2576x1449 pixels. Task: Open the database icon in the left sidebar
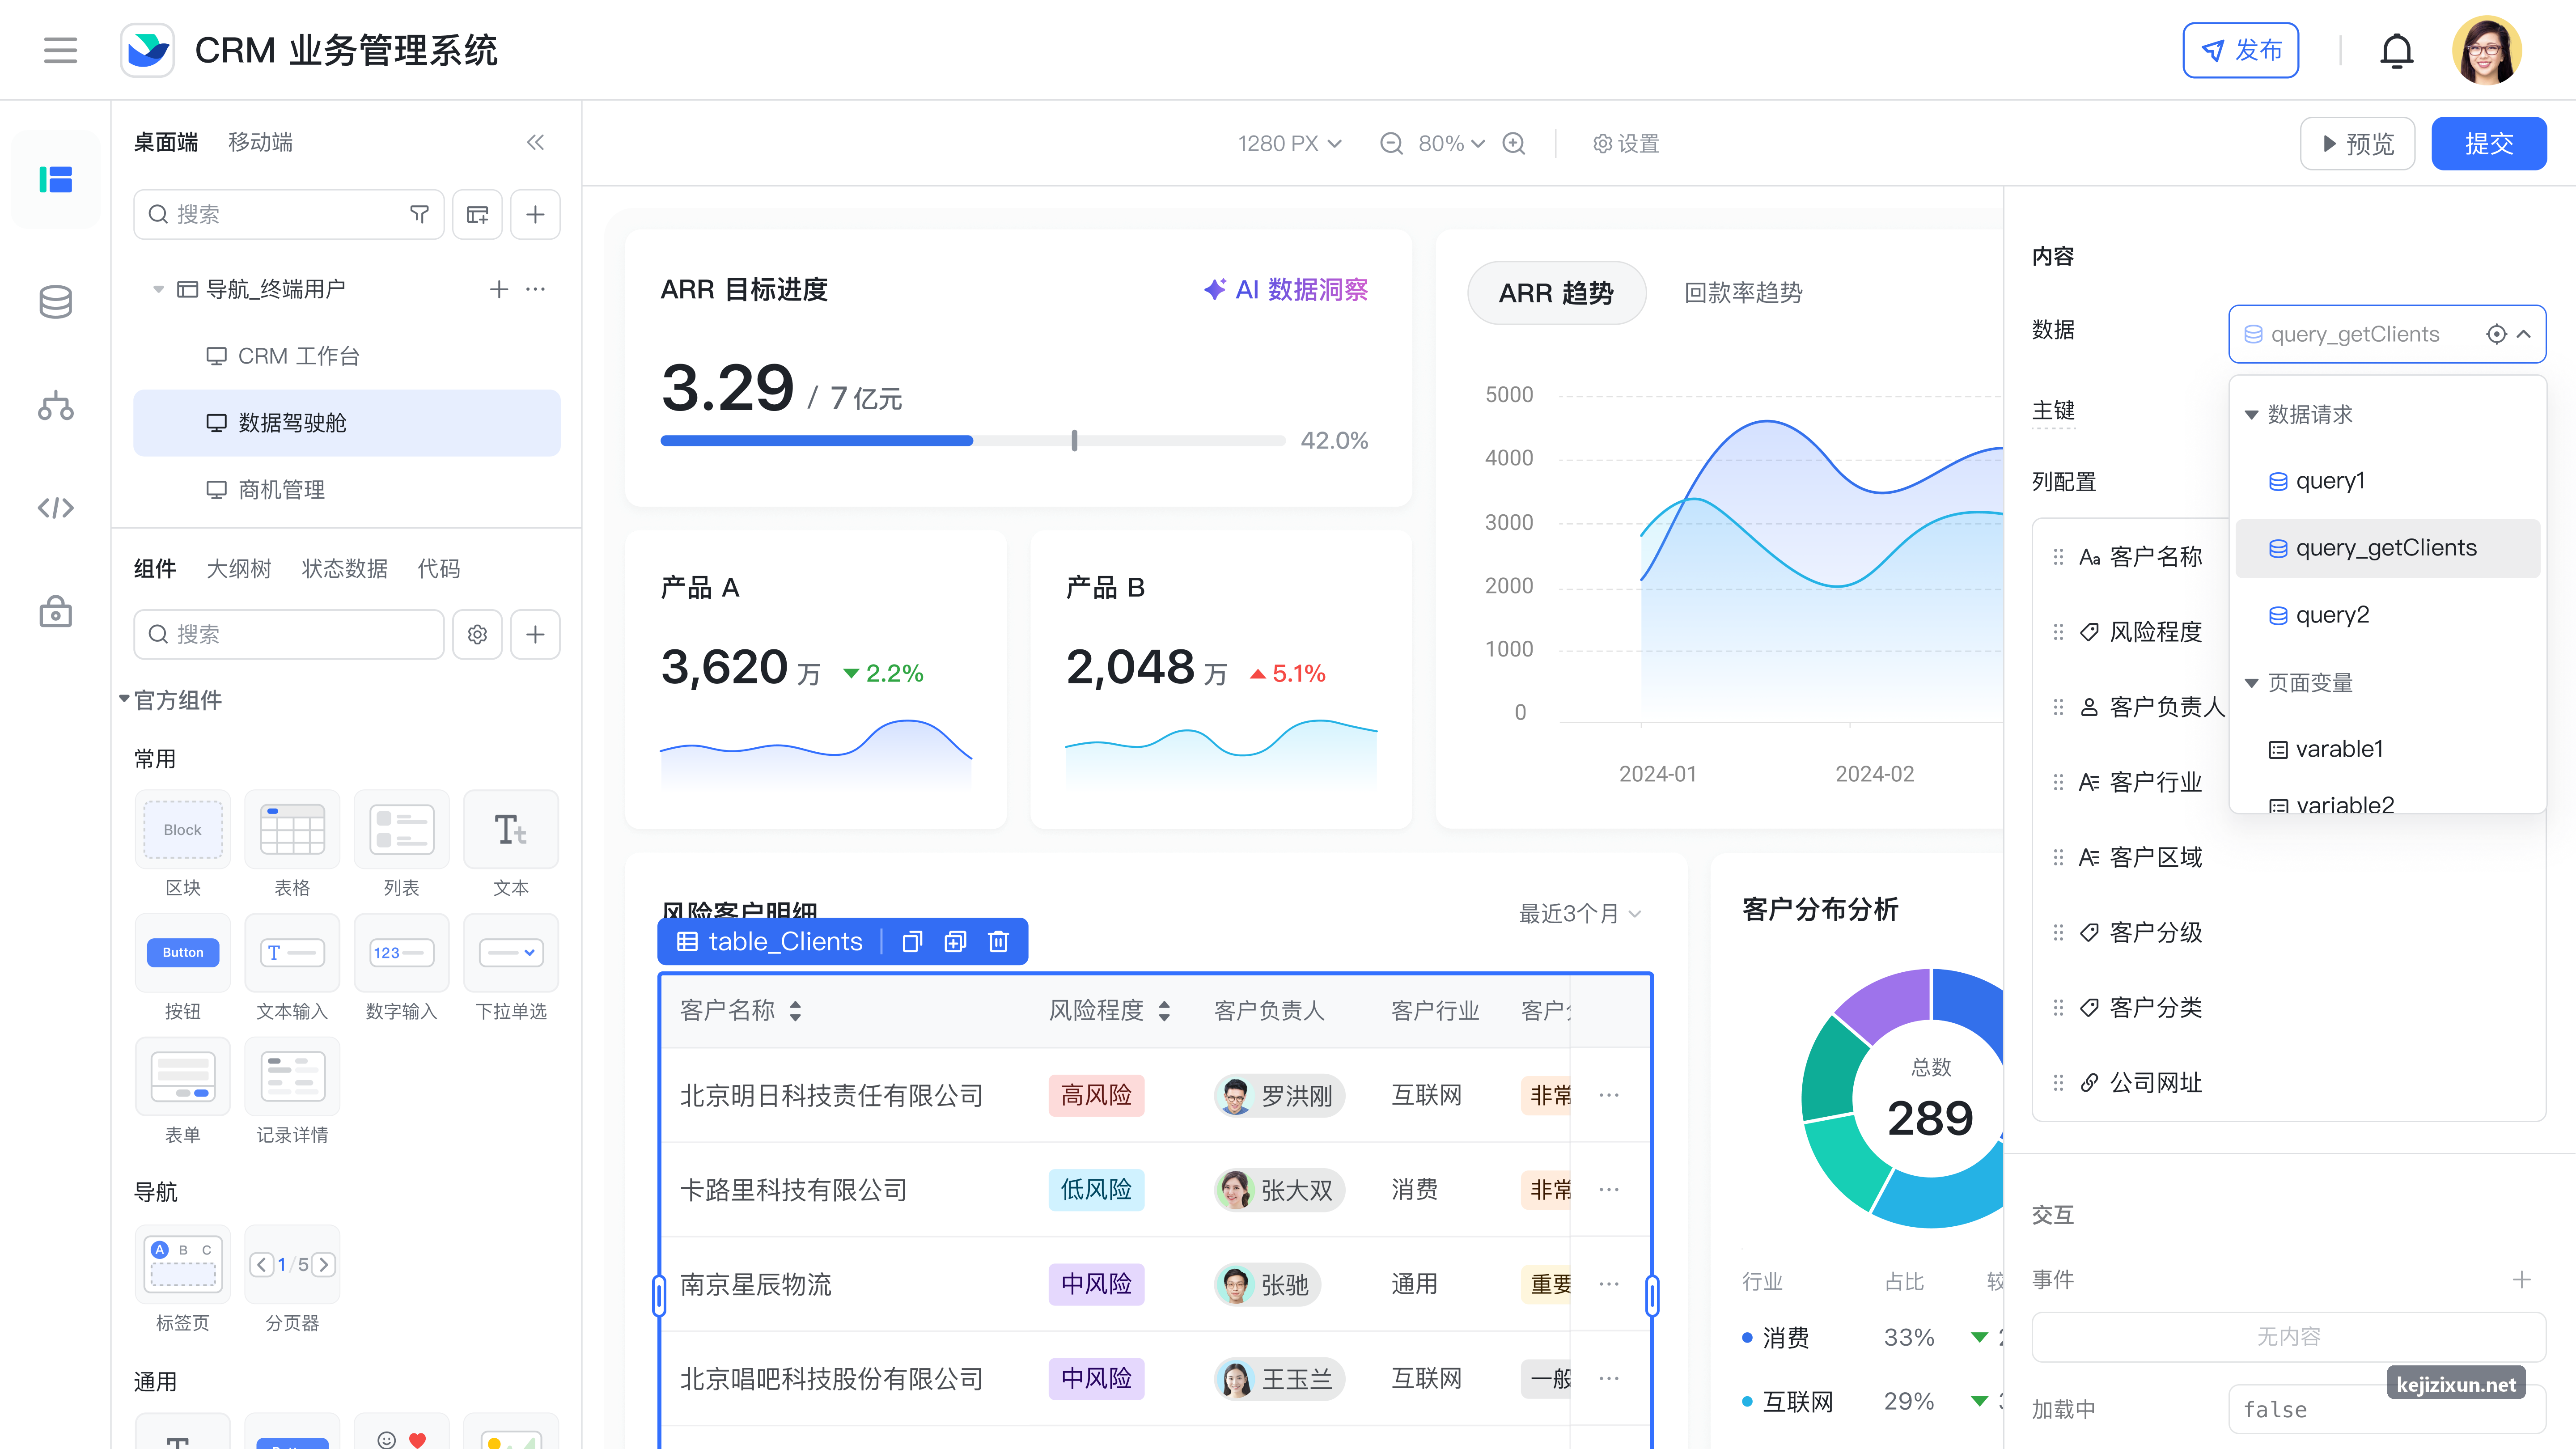click(56, 301)
